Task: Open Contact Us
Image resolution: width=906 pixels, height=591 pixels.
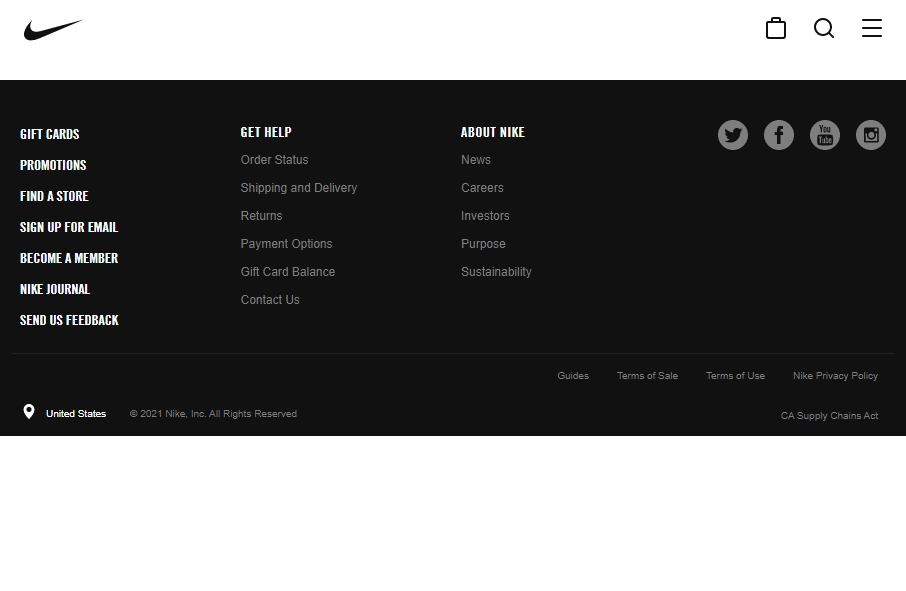Action: 270,300
